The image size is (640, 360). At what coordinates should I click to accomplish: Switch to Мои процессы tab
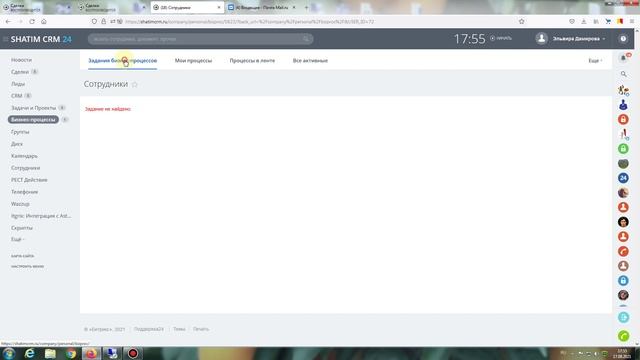pos(193,60)
